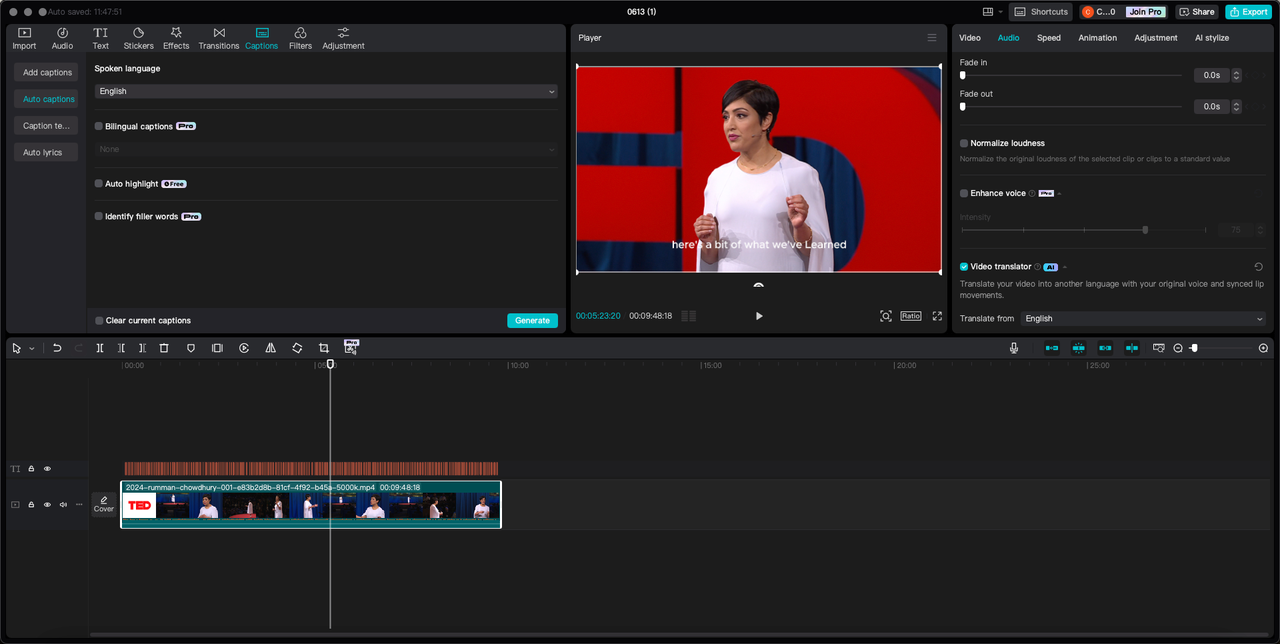Open the Adjustment panel in top toolbar
This screenshot has width=1280, height=644.
point(343,38)
